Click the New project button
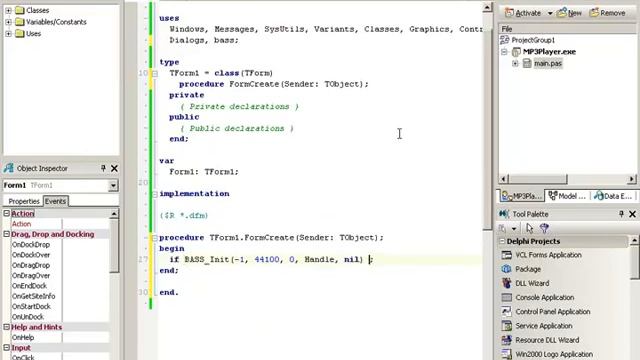Screen dimensions: 640x360 coord(570,13)
